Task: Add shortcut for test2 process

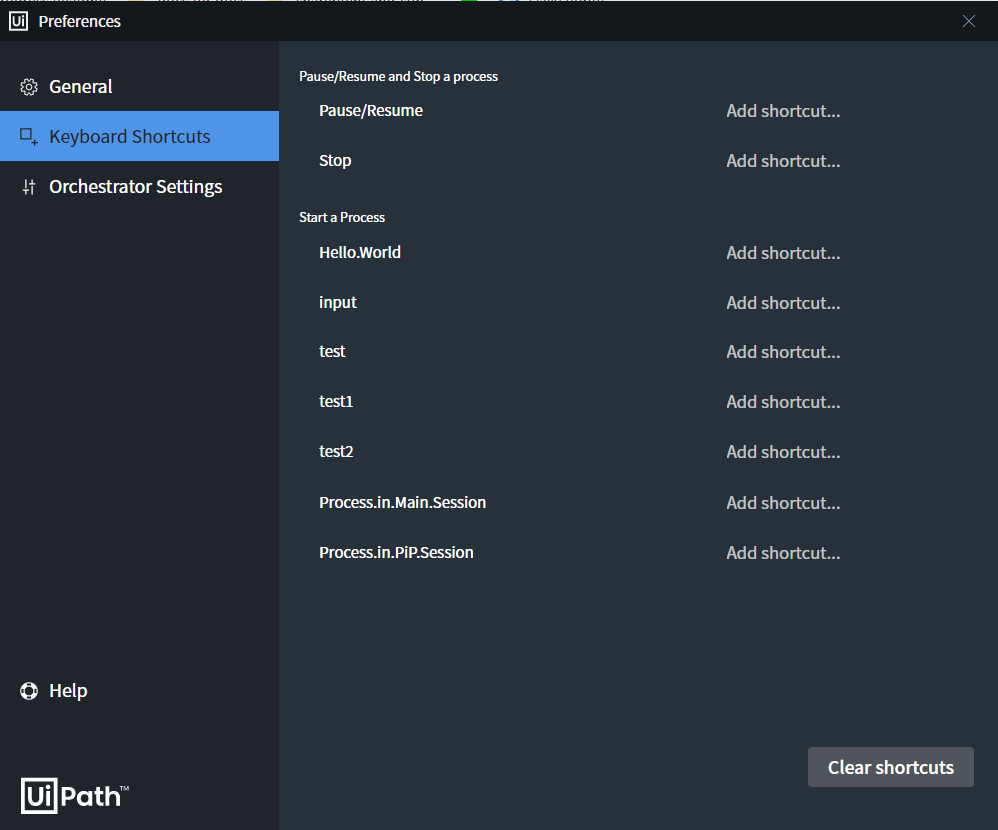Action: click(x=783, y=452)
